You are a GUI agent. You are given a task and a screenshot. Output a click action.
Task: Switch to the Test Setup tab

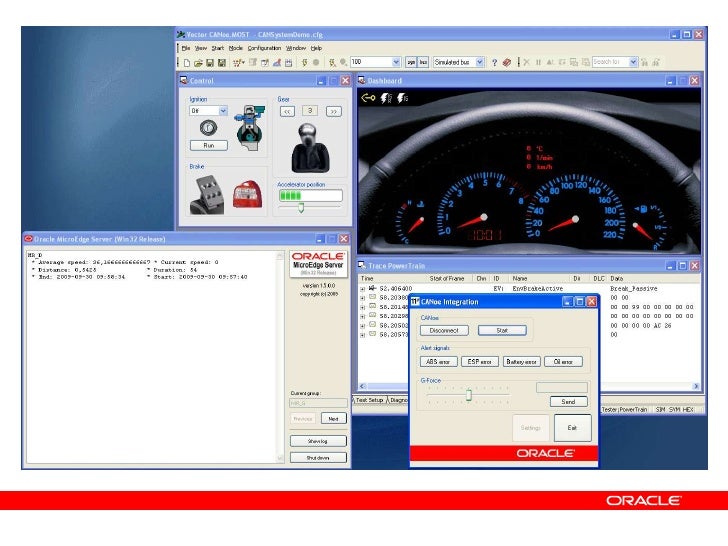coord(370,400)
